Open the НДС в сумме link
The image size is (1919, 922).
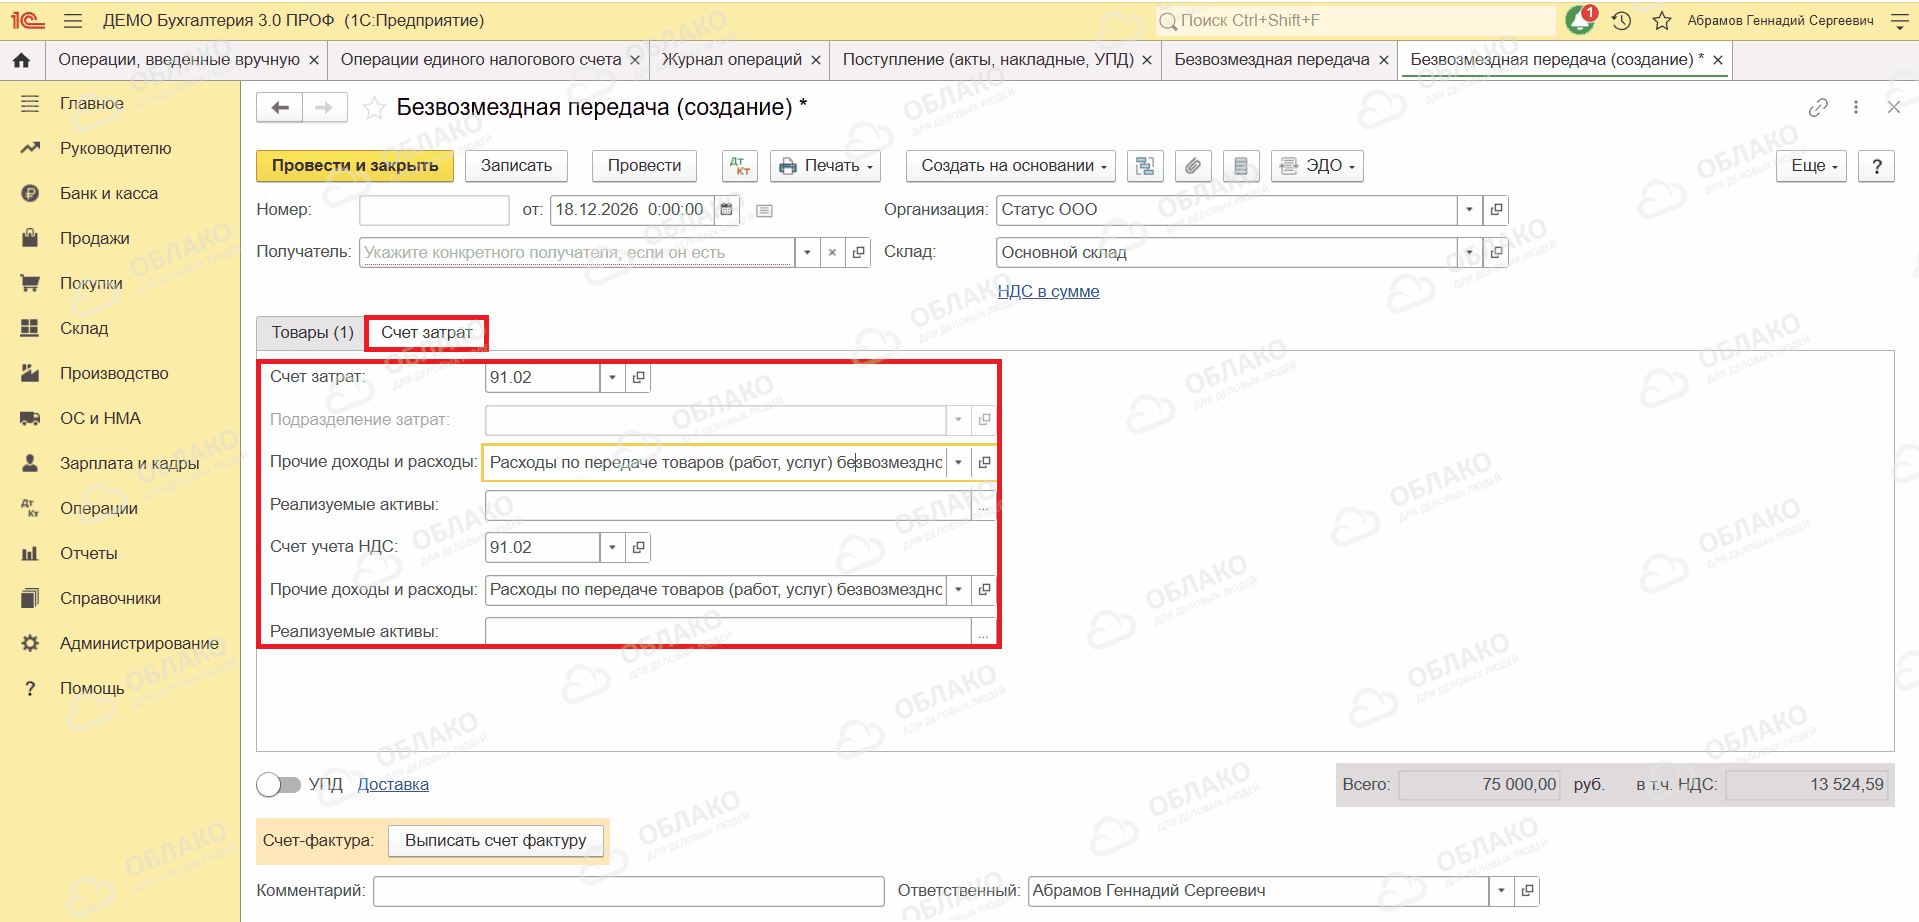click(x=1048, y=292)
